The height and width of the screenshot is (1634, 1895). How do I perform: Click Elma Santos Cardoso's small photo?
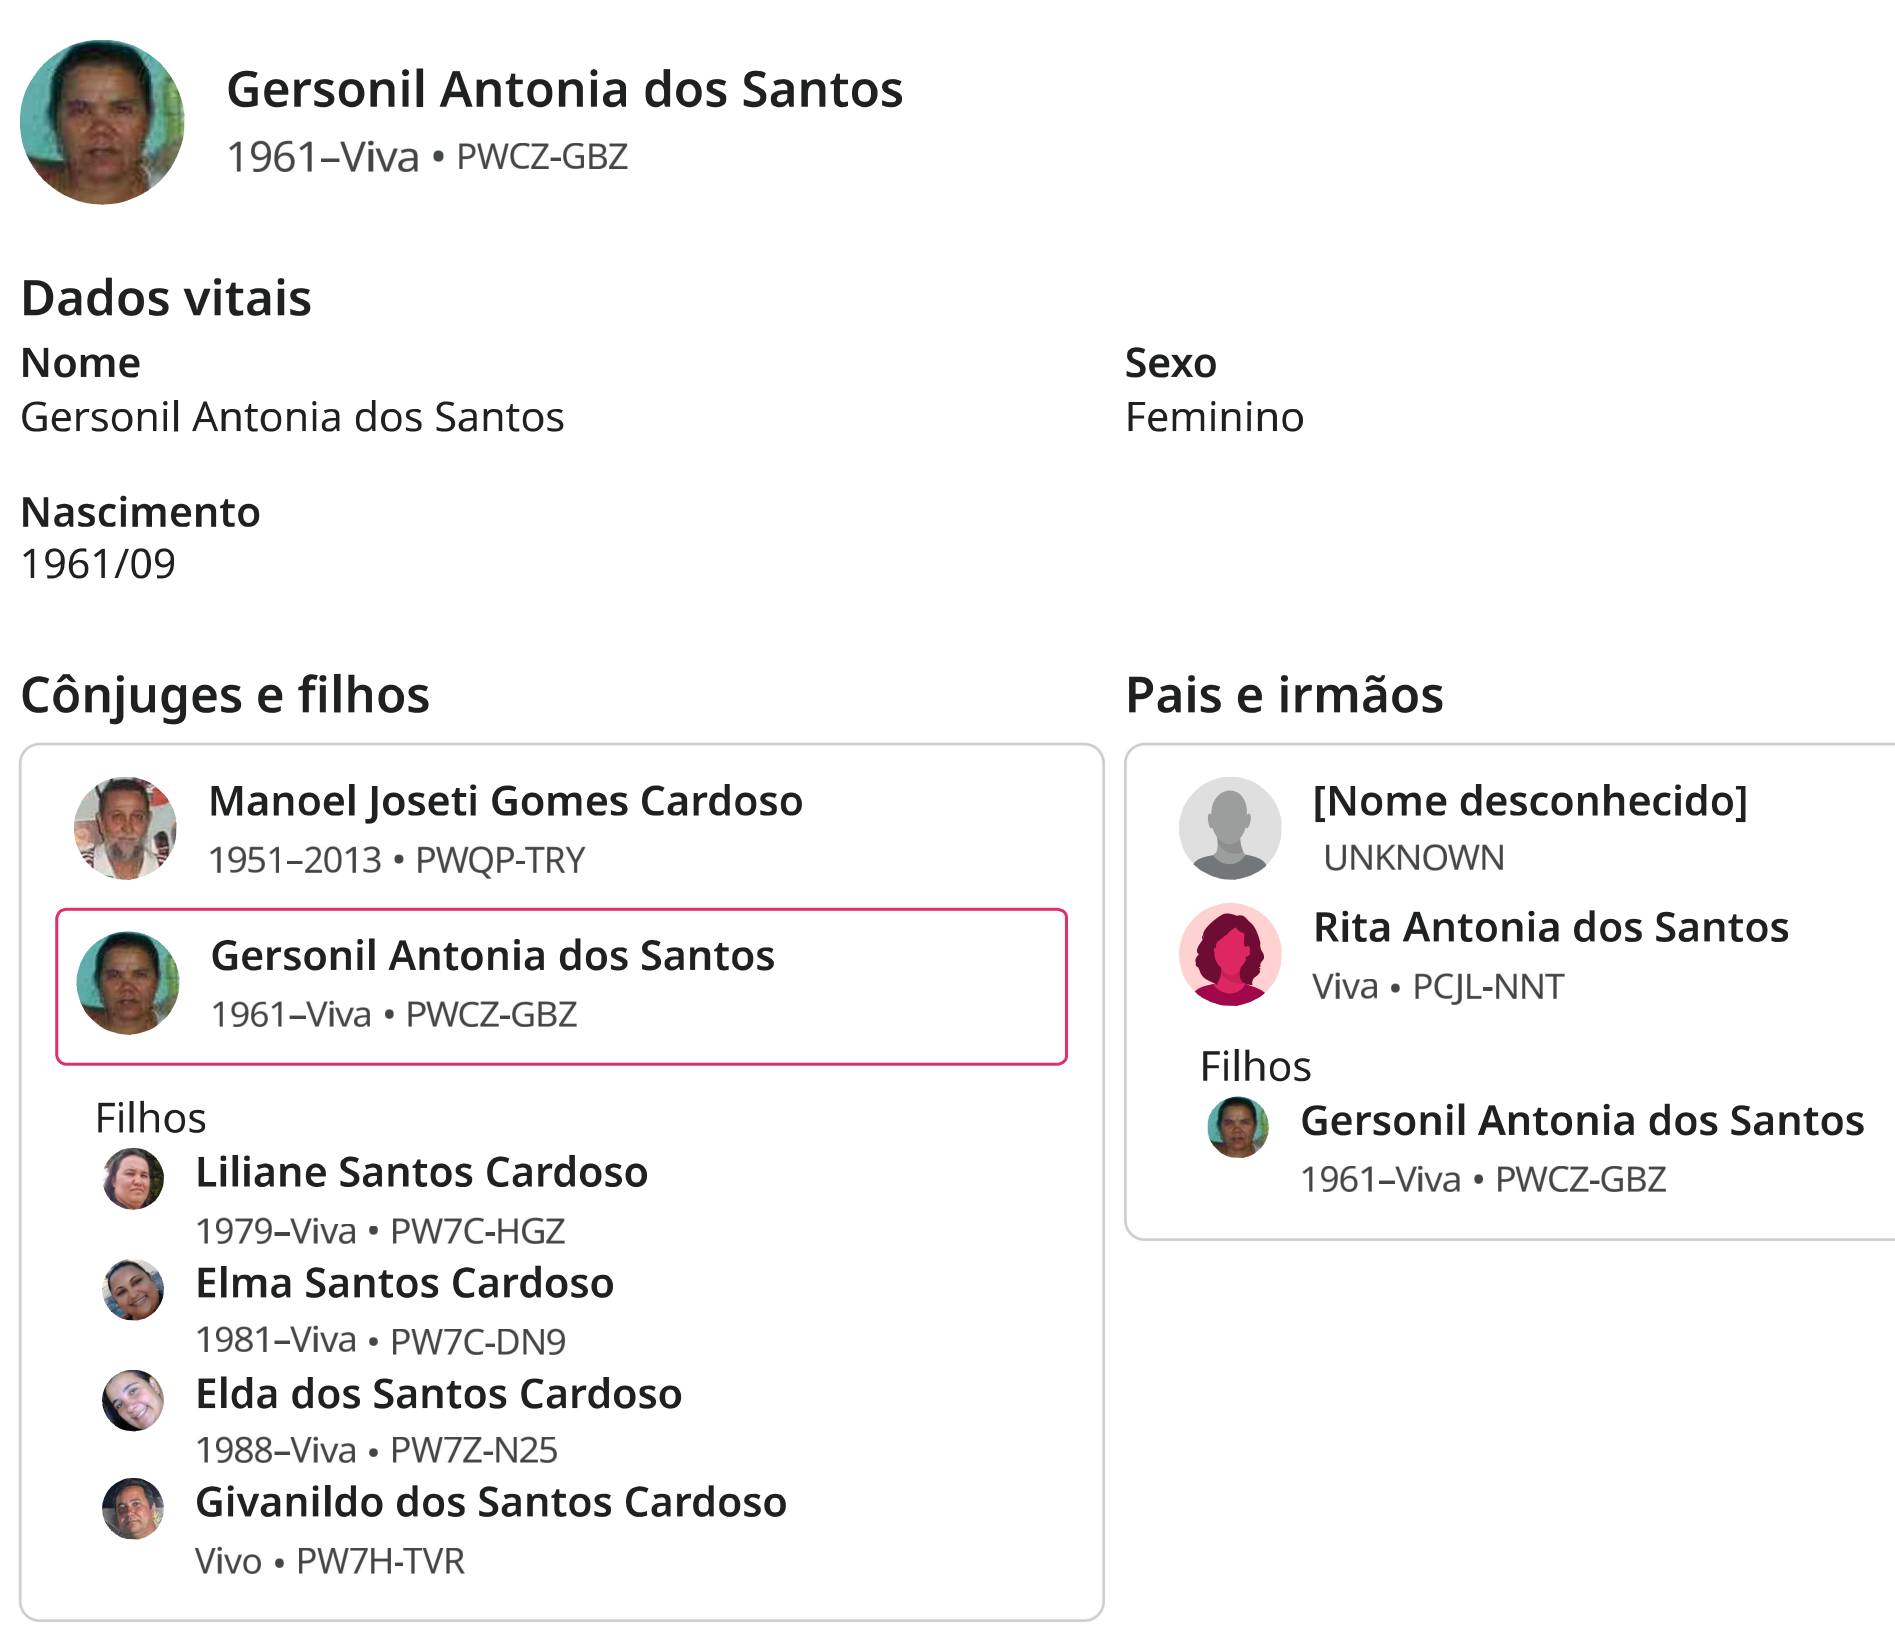(x=133, y=1289)
